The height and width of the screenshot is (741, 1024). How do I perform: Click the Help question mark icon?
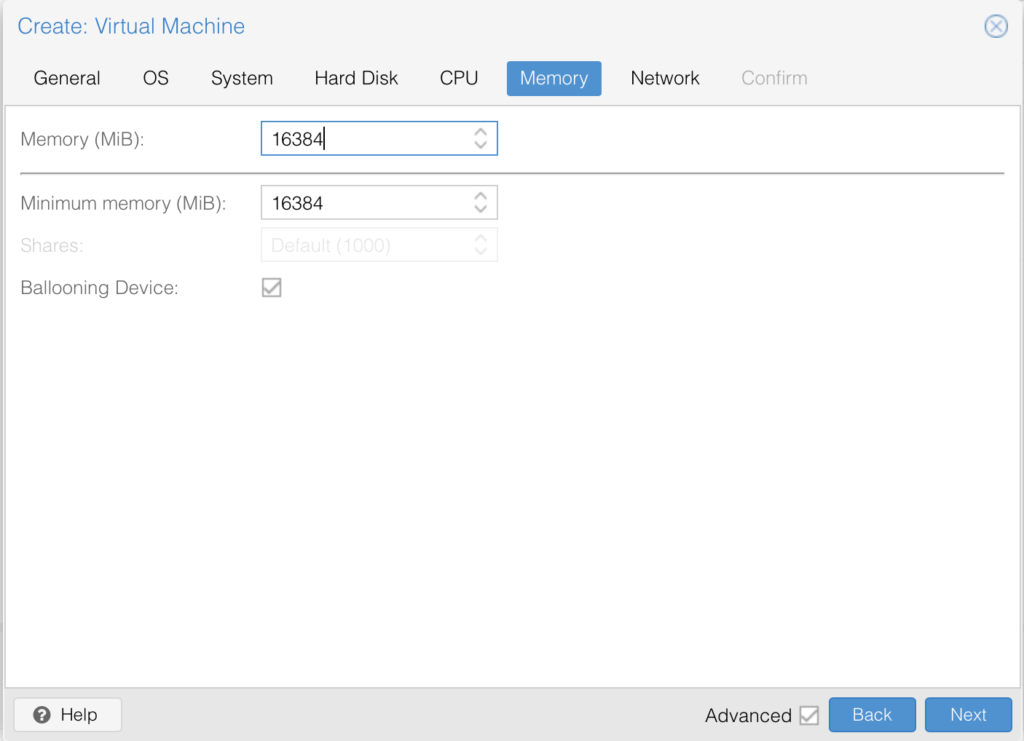coord(40,714)
